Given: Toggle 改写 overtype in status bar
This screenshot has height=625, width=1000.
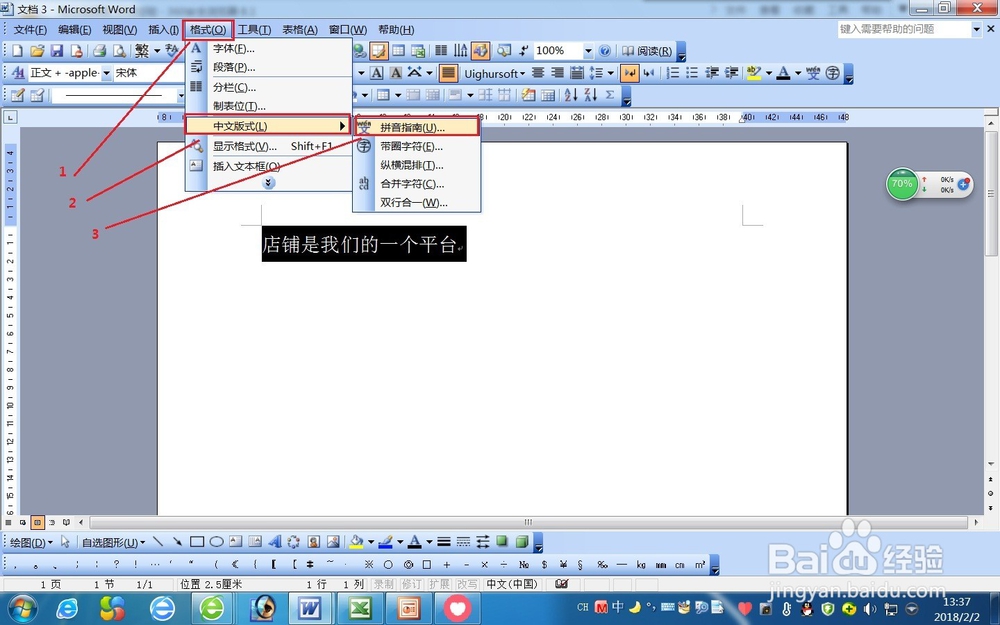Looking at the screenshot, I should click(467, 584).
